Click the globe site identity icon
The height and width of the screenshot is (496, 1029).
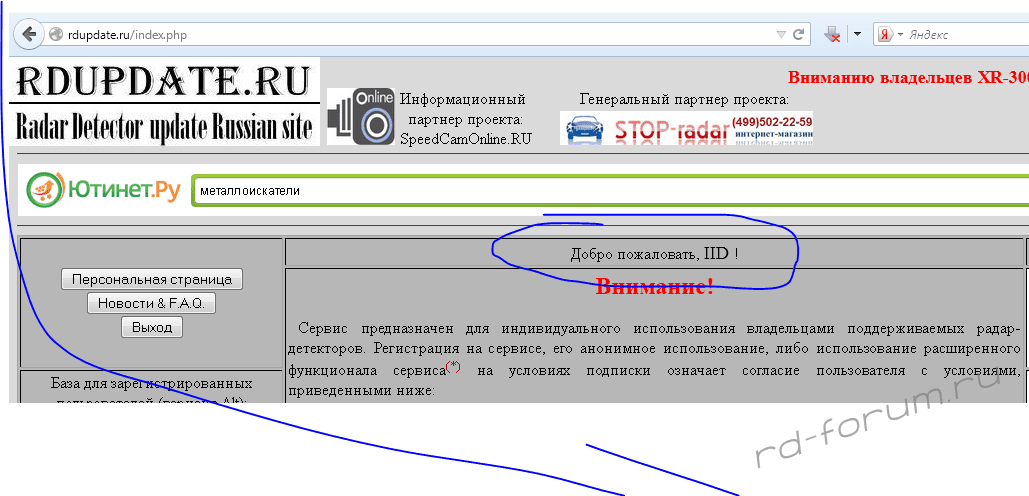click(x=56, y=35)
